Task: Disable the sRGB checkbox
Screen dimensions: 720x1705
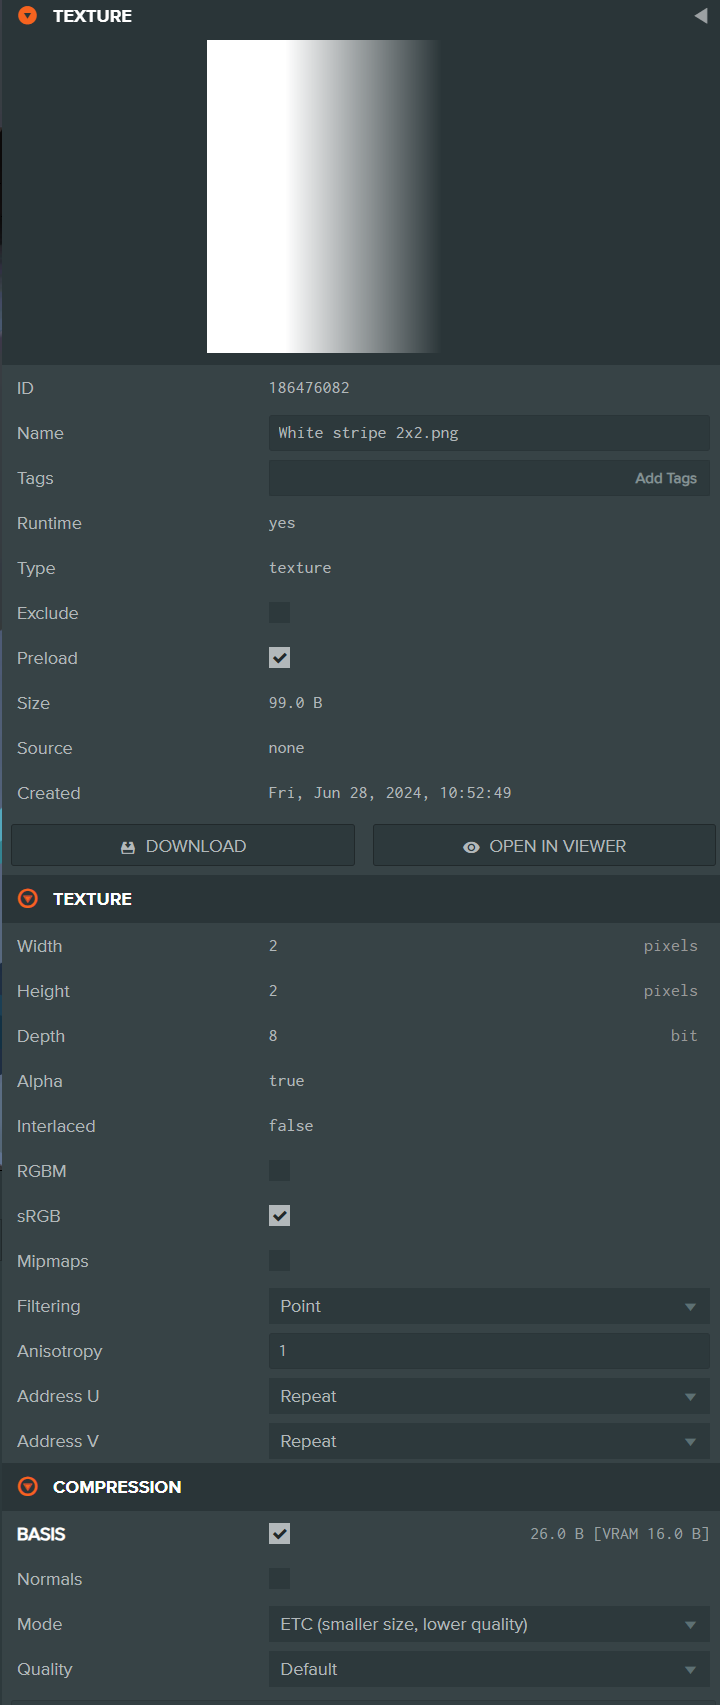Action: point(280,1216)
